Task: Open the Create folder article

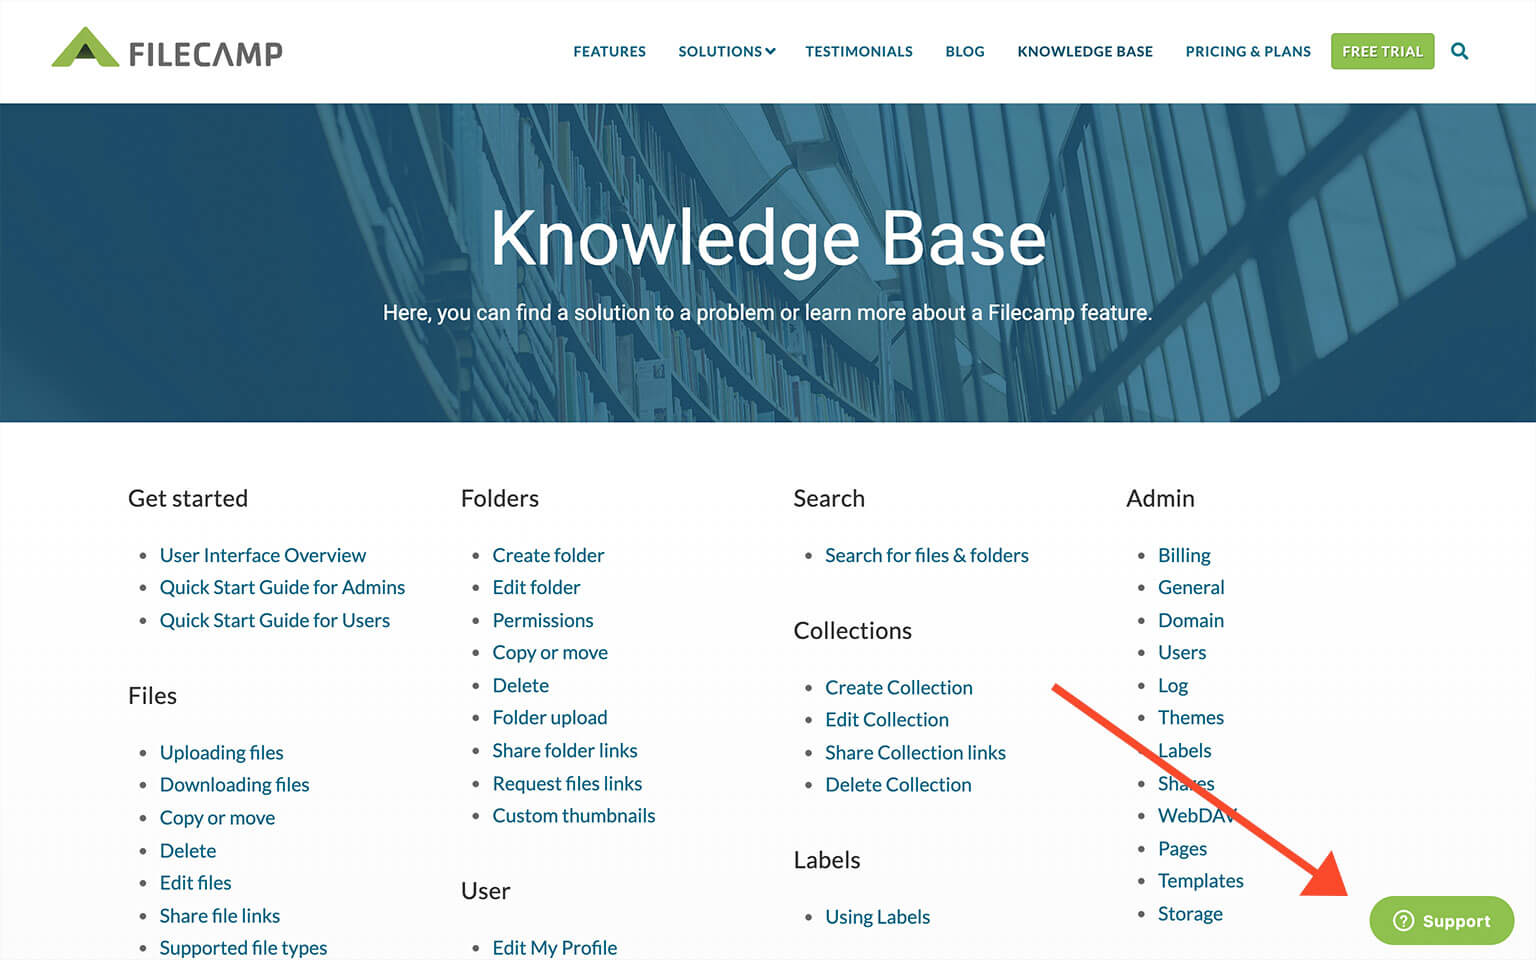Action: (x=548, y=555)
